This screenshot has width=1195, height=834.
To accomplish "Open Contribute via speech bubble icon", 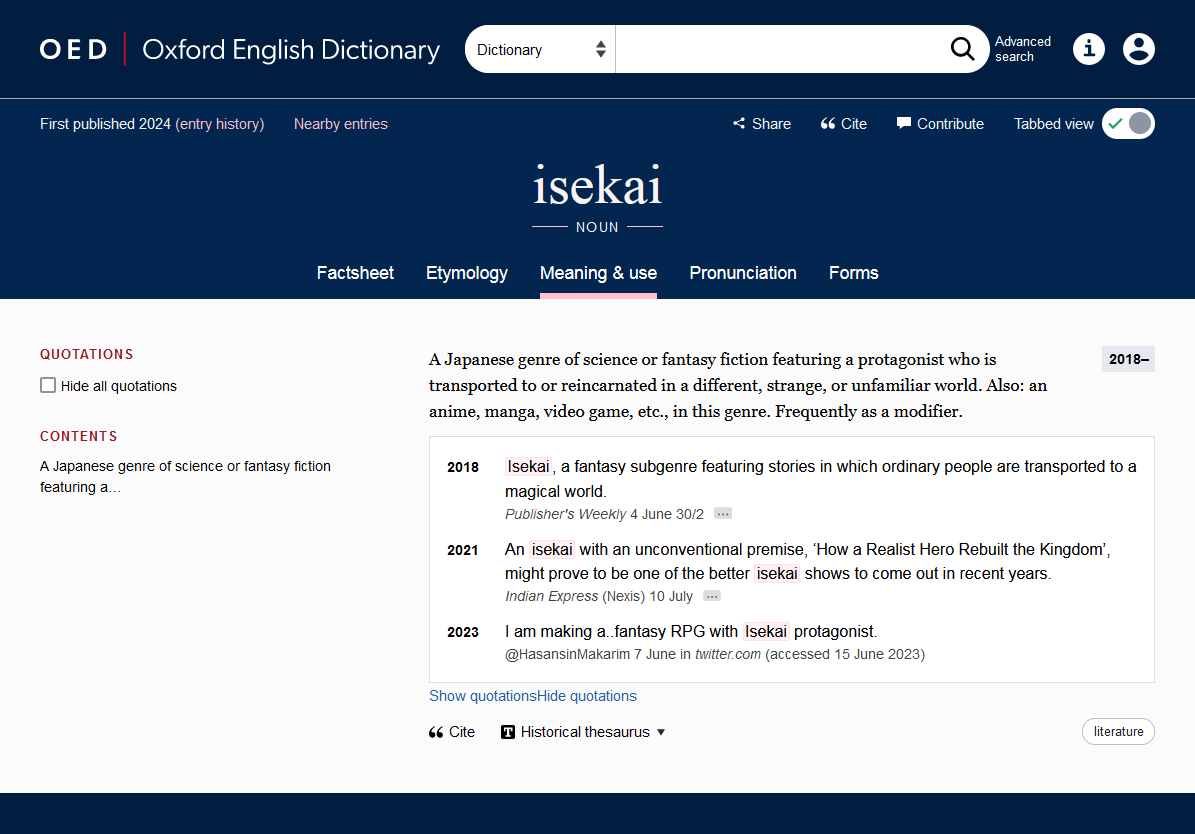I will [x=904, y=124].
